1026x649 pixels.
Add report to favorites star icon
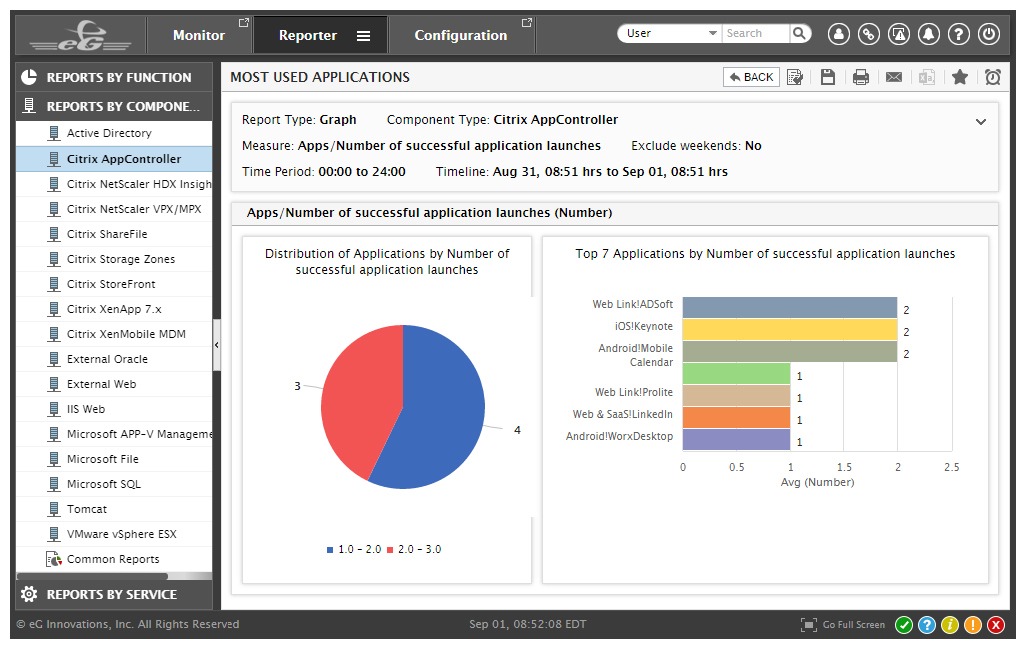point(960,77)
